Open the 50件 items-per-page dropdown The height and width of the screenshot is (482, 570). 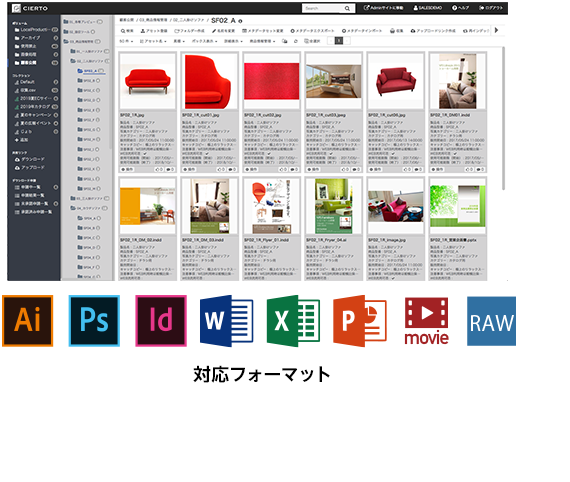click(126, 41)
